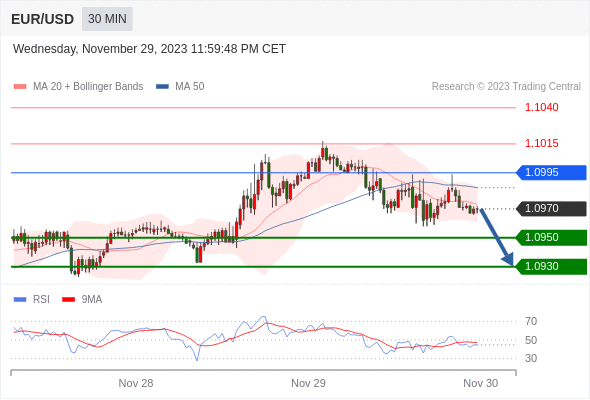Click the 30 MIN timeframe button

coord(107,19)
